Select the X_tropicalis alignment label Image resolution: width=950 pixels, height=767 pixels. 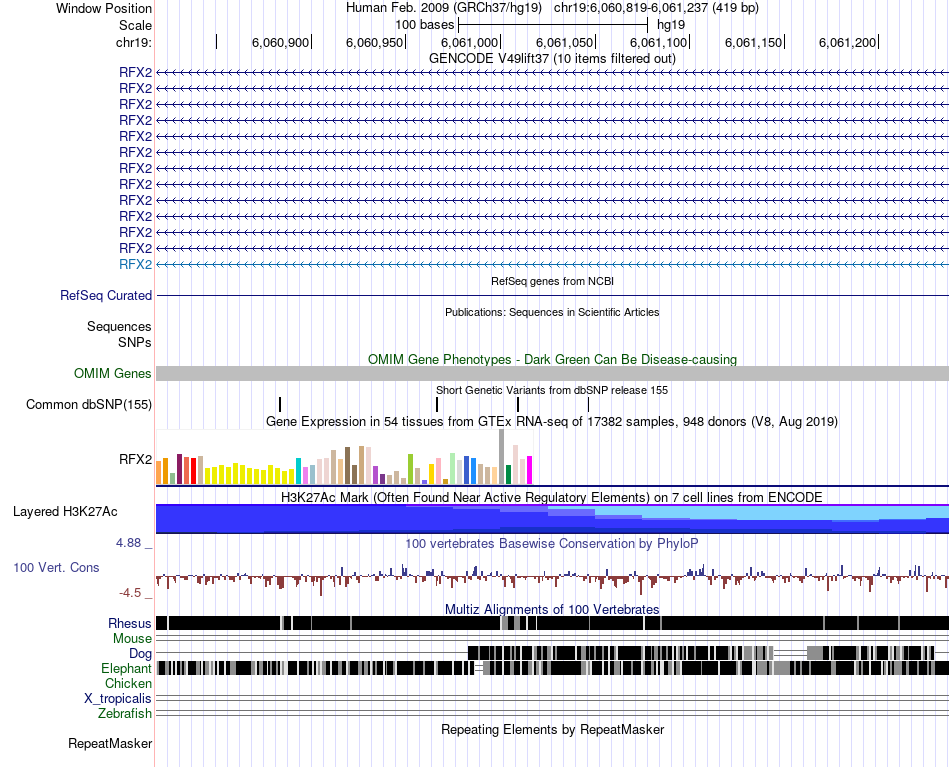coord(118,699)
